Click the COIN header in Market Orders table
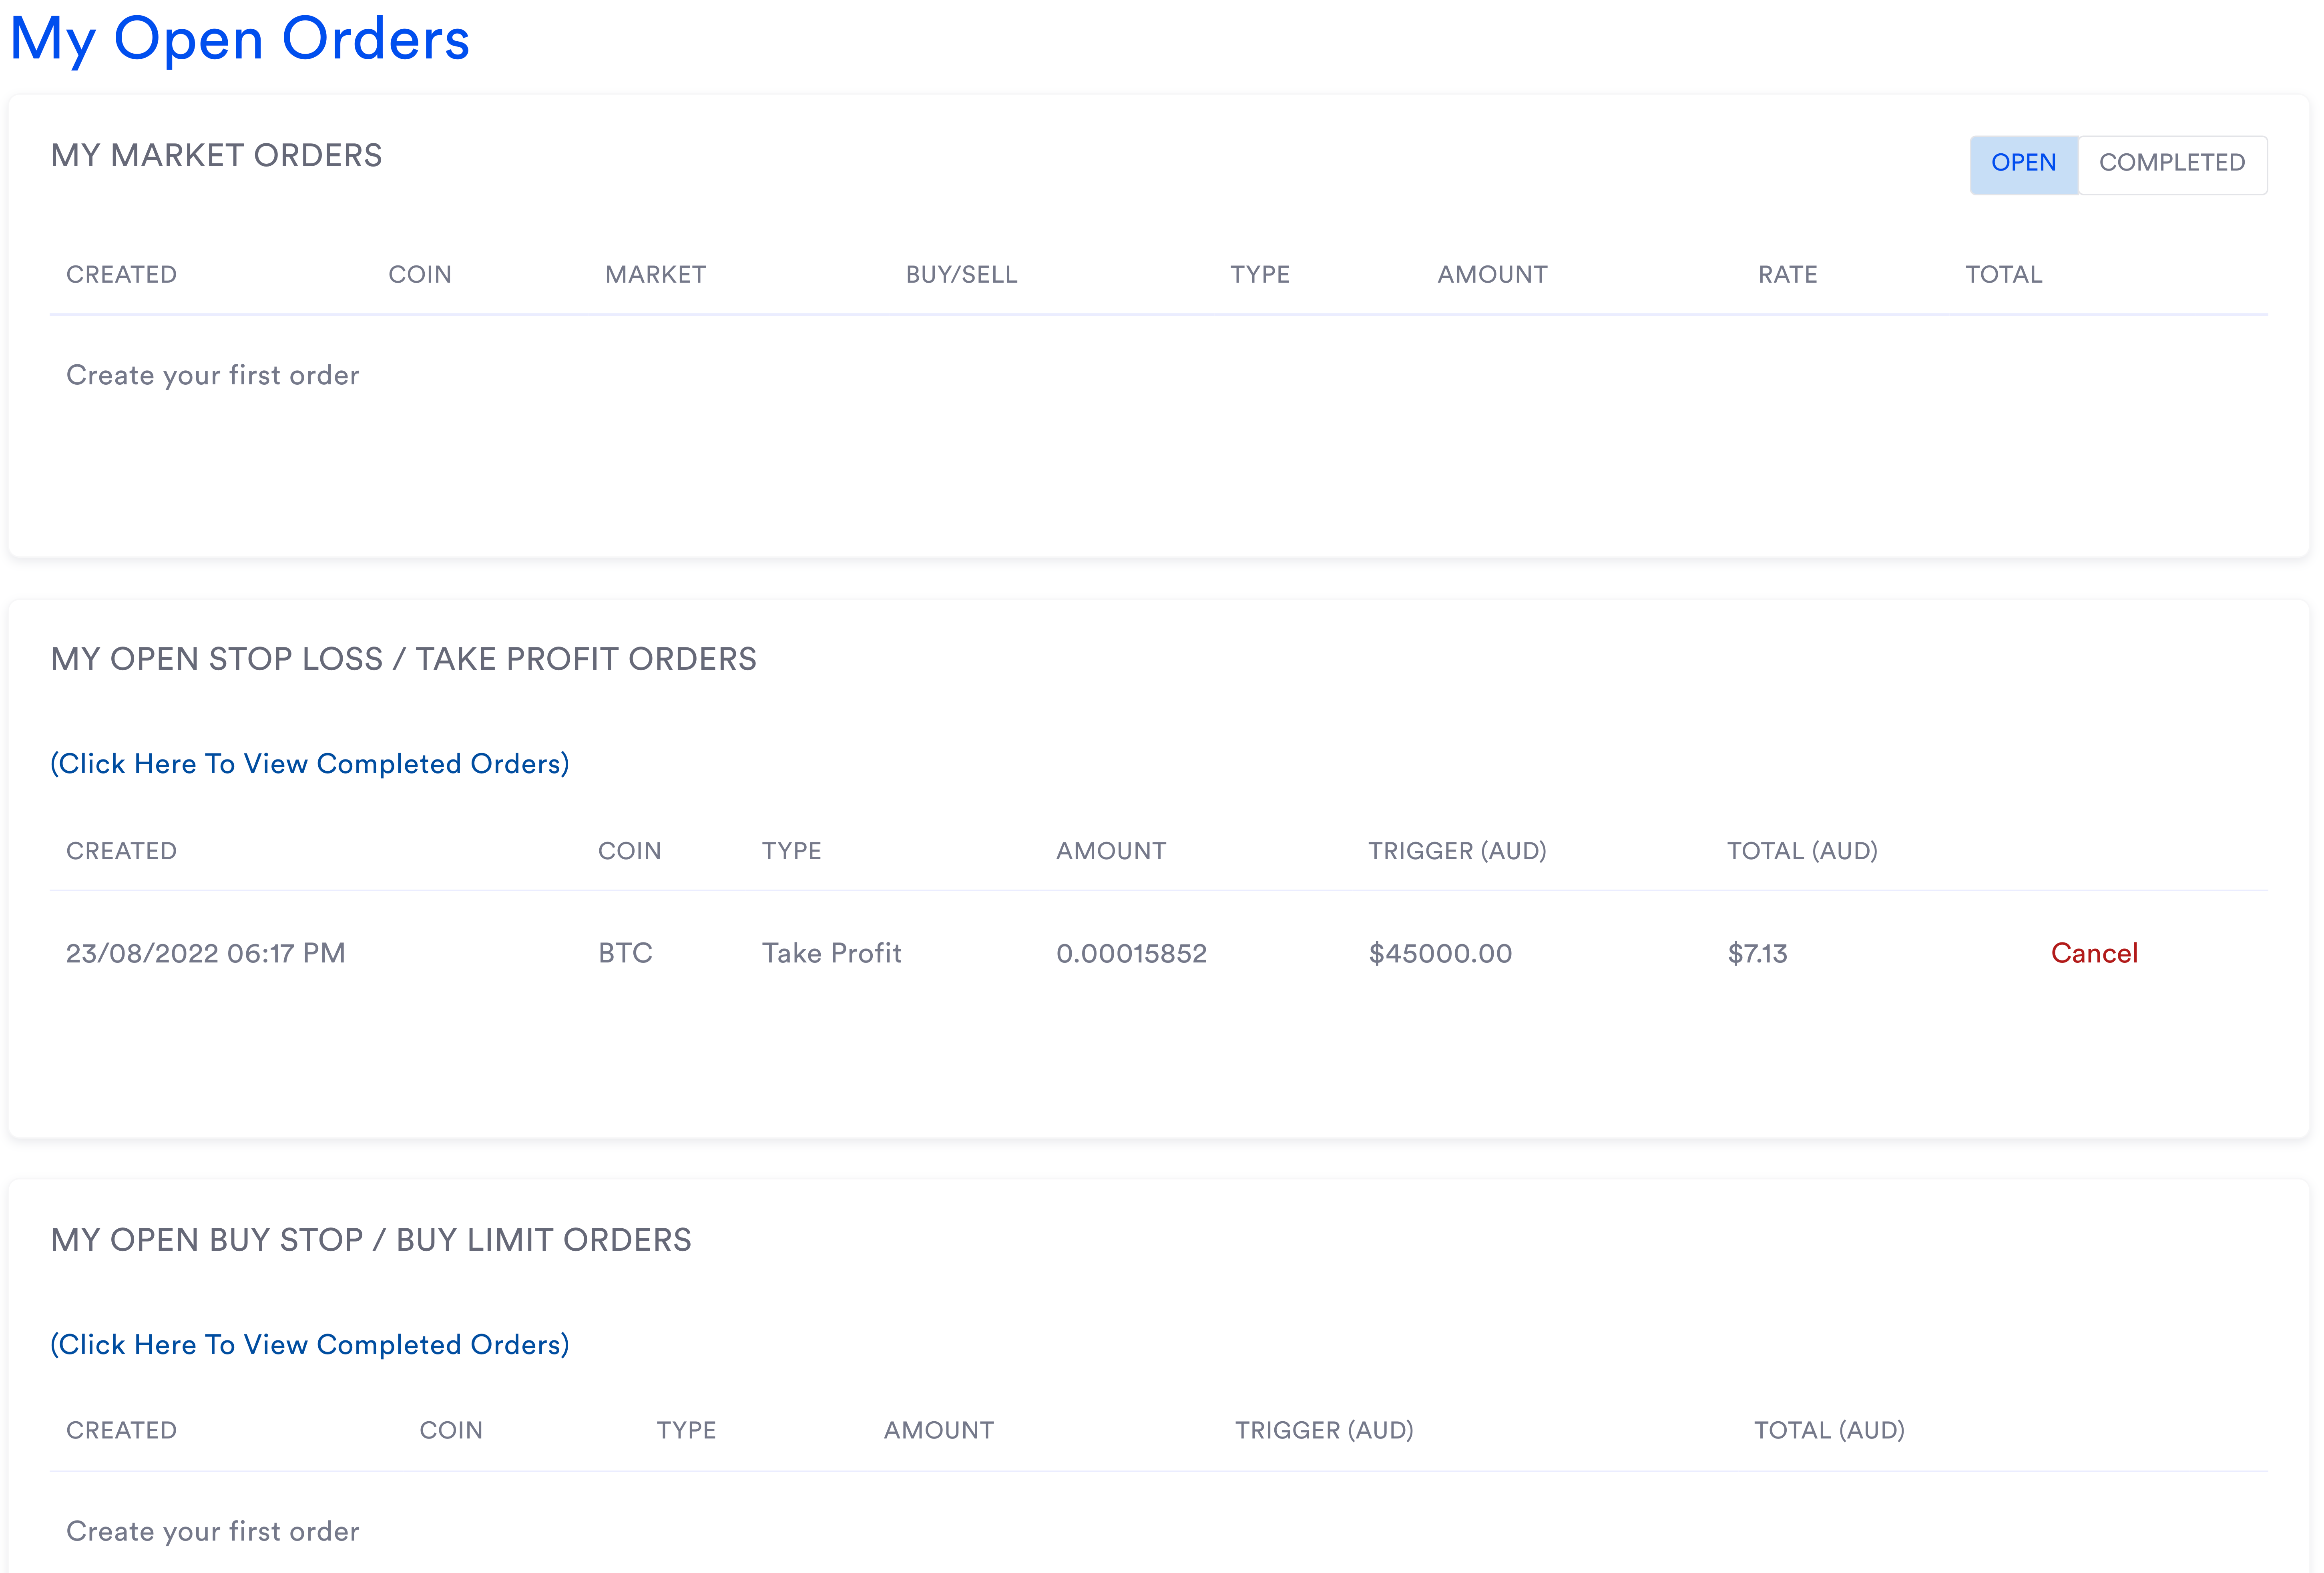 click(420, 275)
